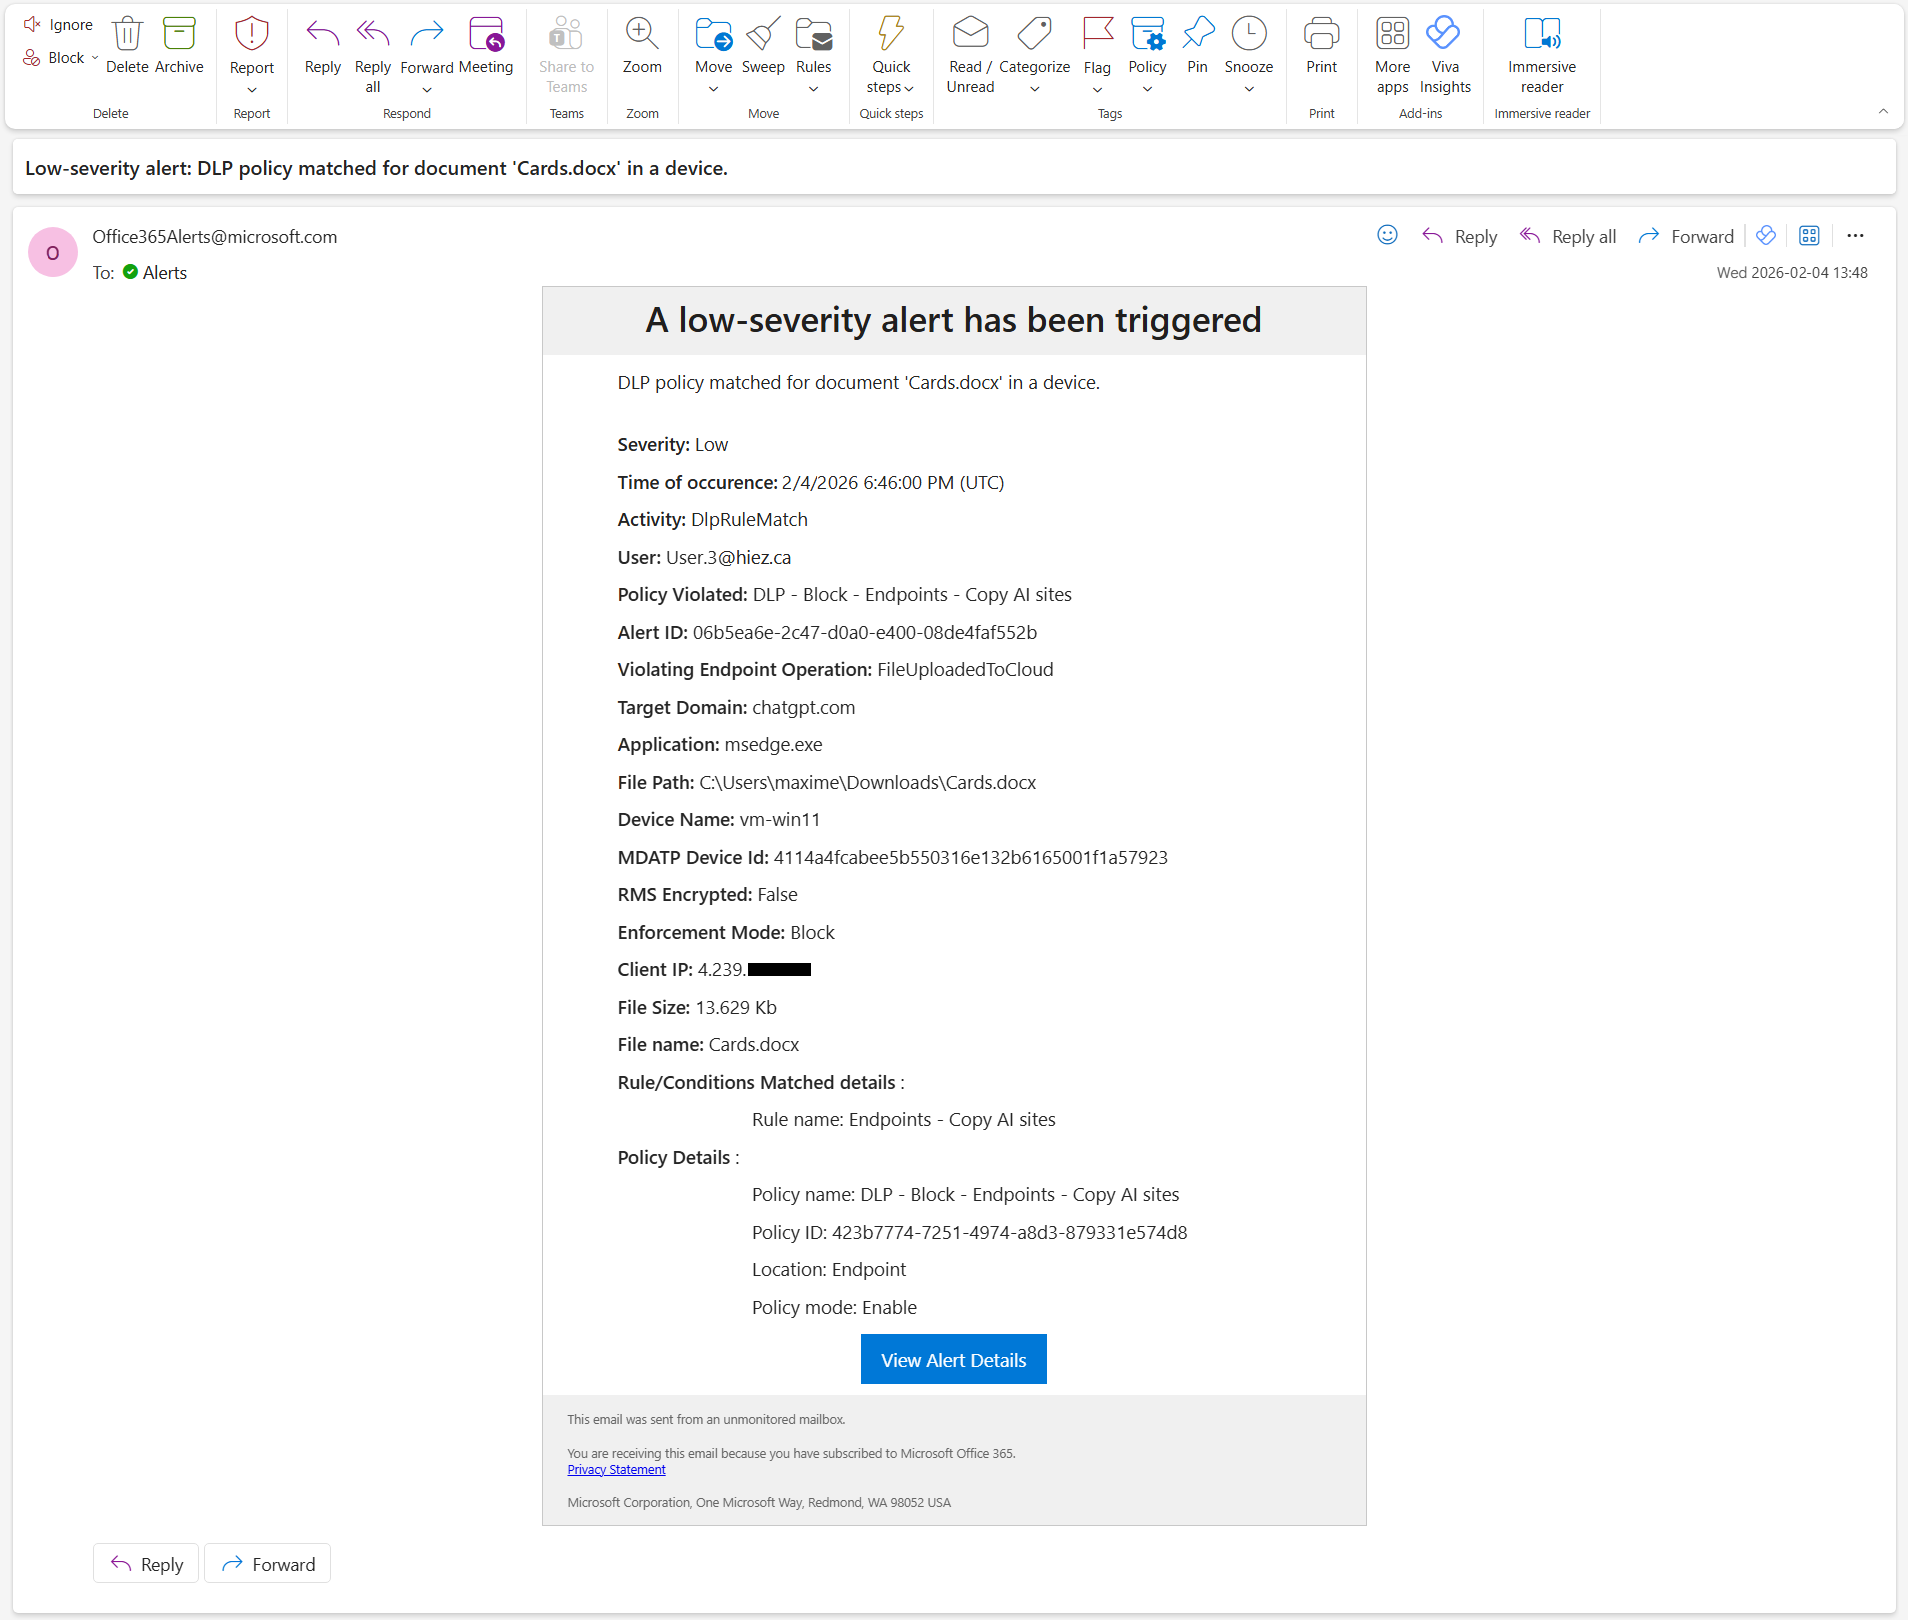Click Reply all in message header
This screenshot has height=1620, width=1908.
tap(1568, 237)
